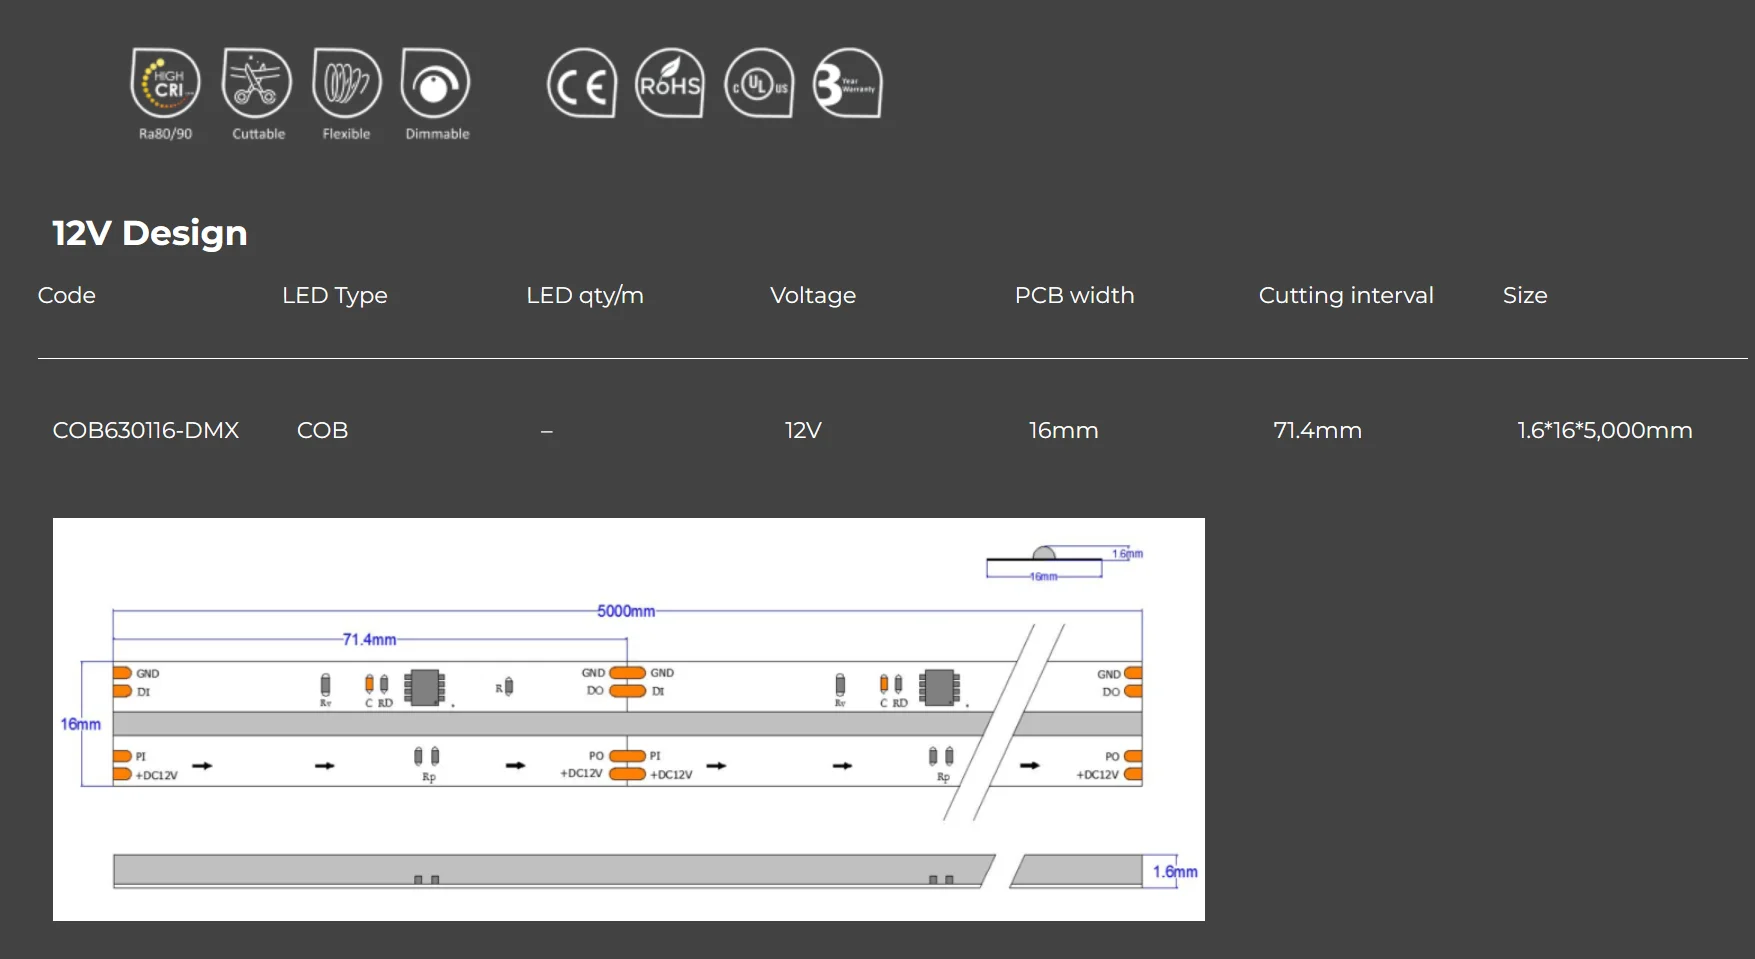Select the RoHS compliance icon
Screen dimensions: 1755x959
tap(669, 84)
